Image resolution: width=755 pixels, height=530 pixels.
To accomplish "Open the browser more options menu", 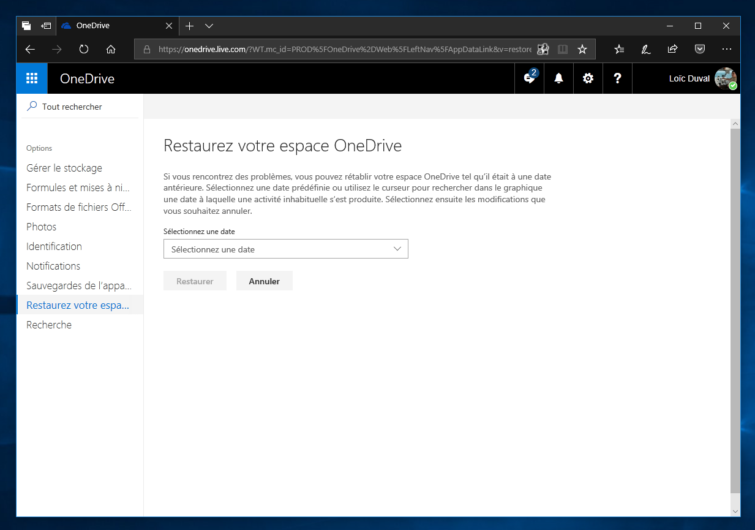I will (x=727, y=49).
